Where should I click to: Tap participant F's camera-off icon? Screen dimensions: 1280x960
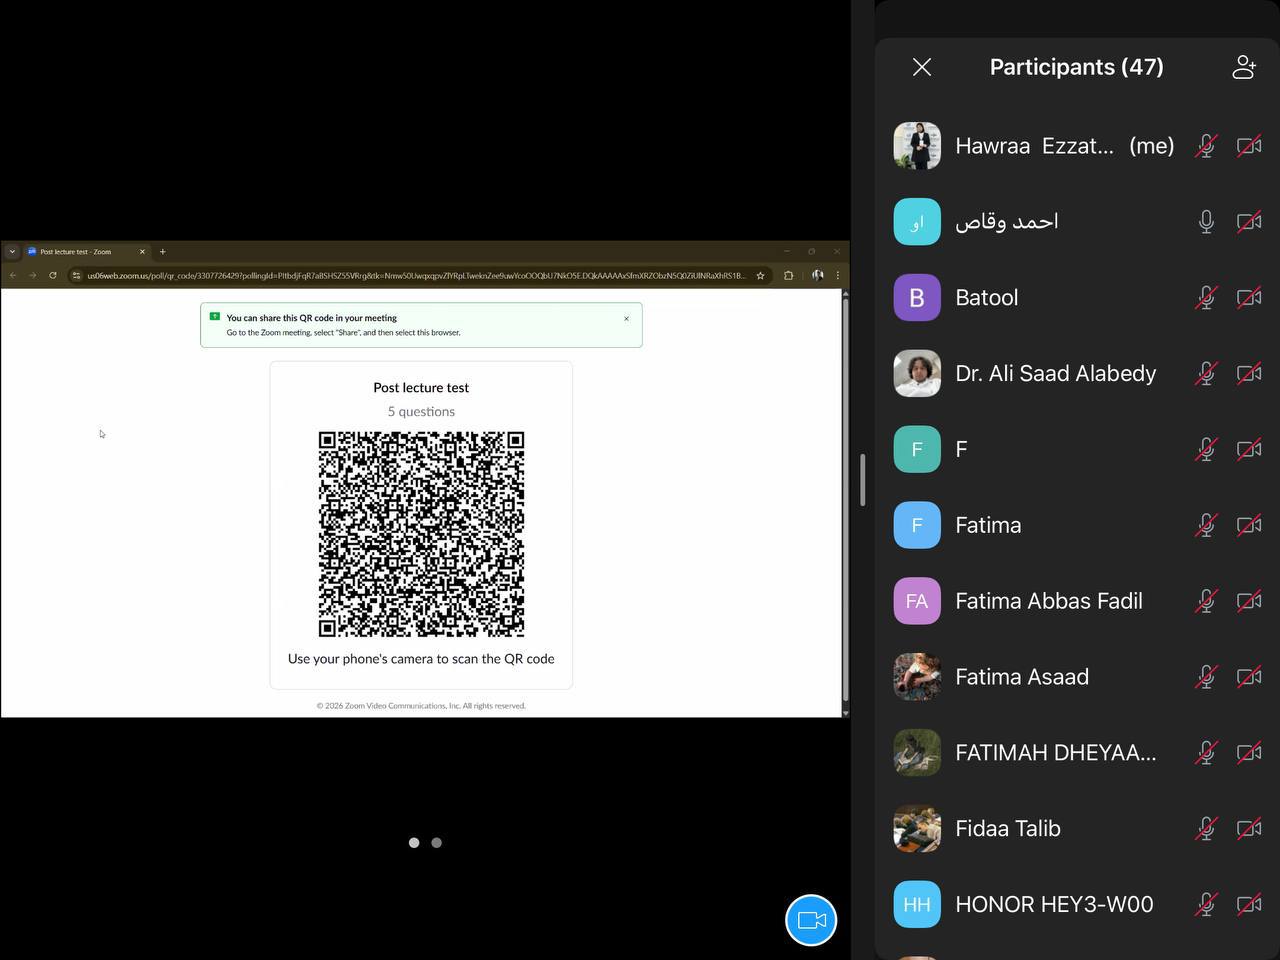coord(1249,450)
